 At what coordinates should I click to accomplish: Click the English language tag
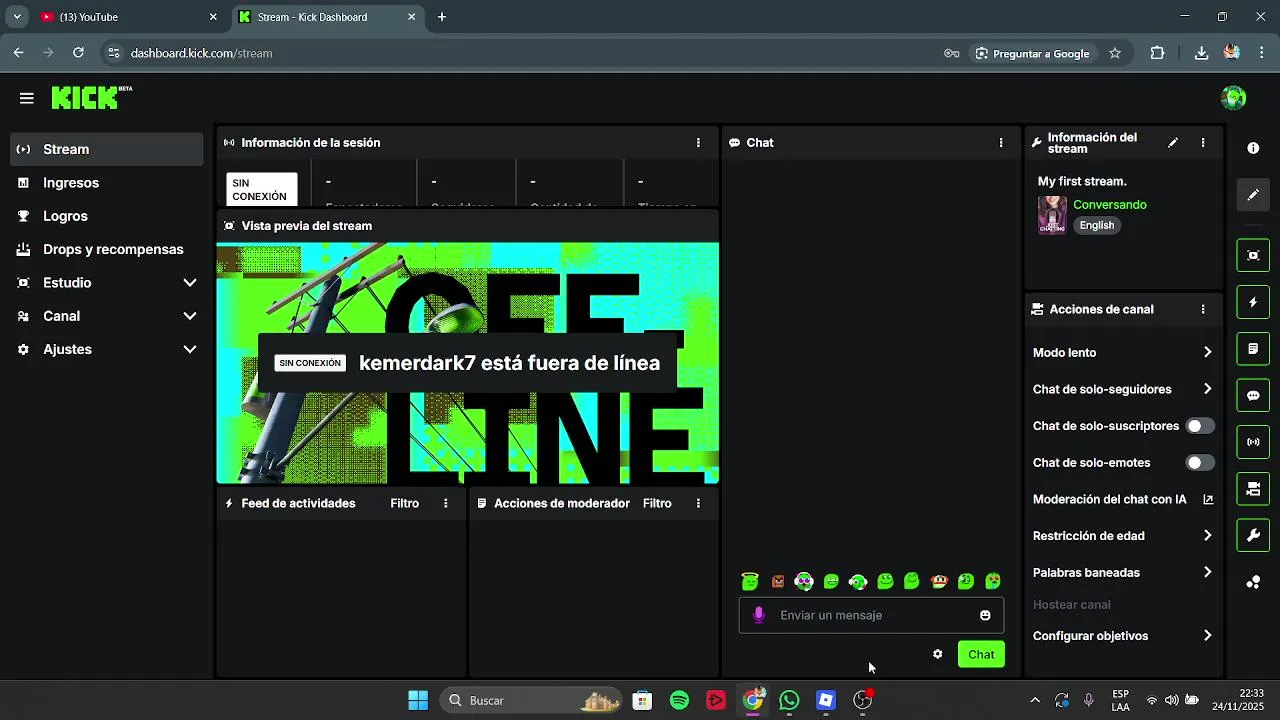coord(1096,226)
